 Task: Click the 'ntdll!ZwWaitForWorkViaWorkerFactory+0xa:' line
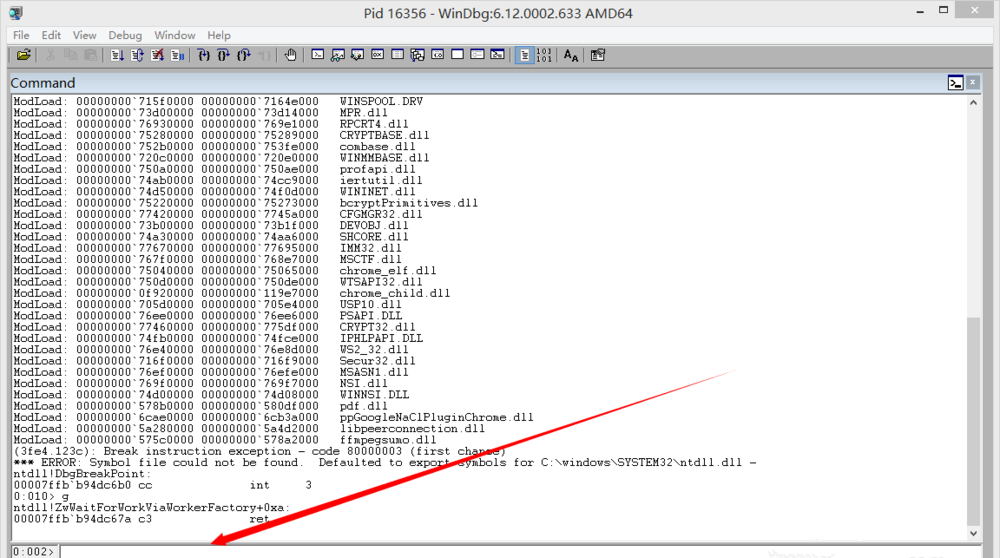152,508
